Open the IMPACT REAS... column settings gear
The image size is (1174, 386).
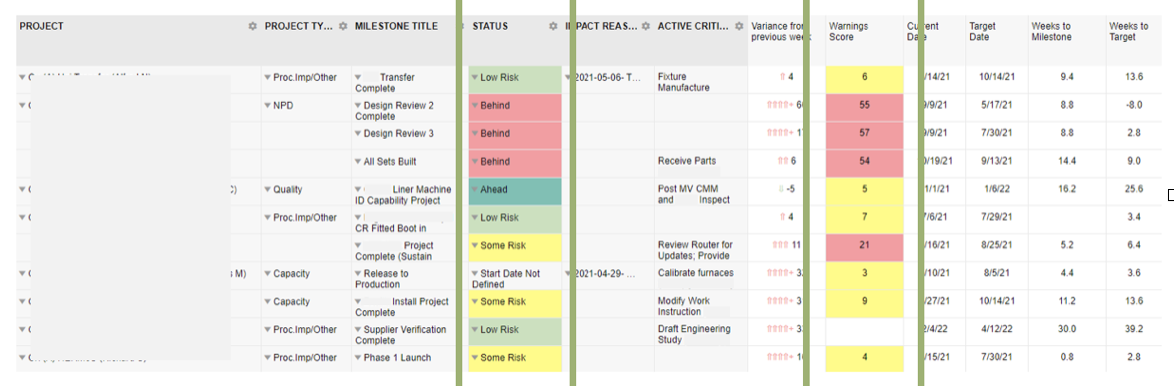[x=645, y=26]
